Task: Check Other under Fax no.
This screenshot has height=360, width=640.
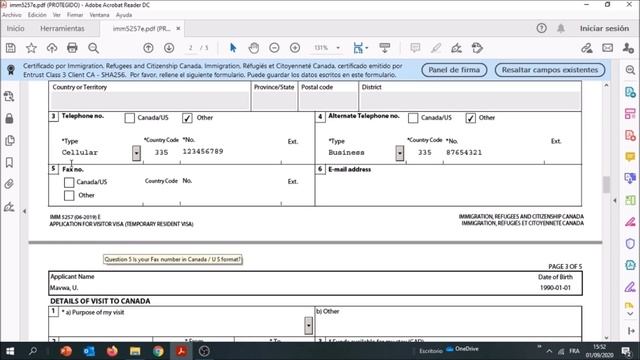Action: [69, 196]
